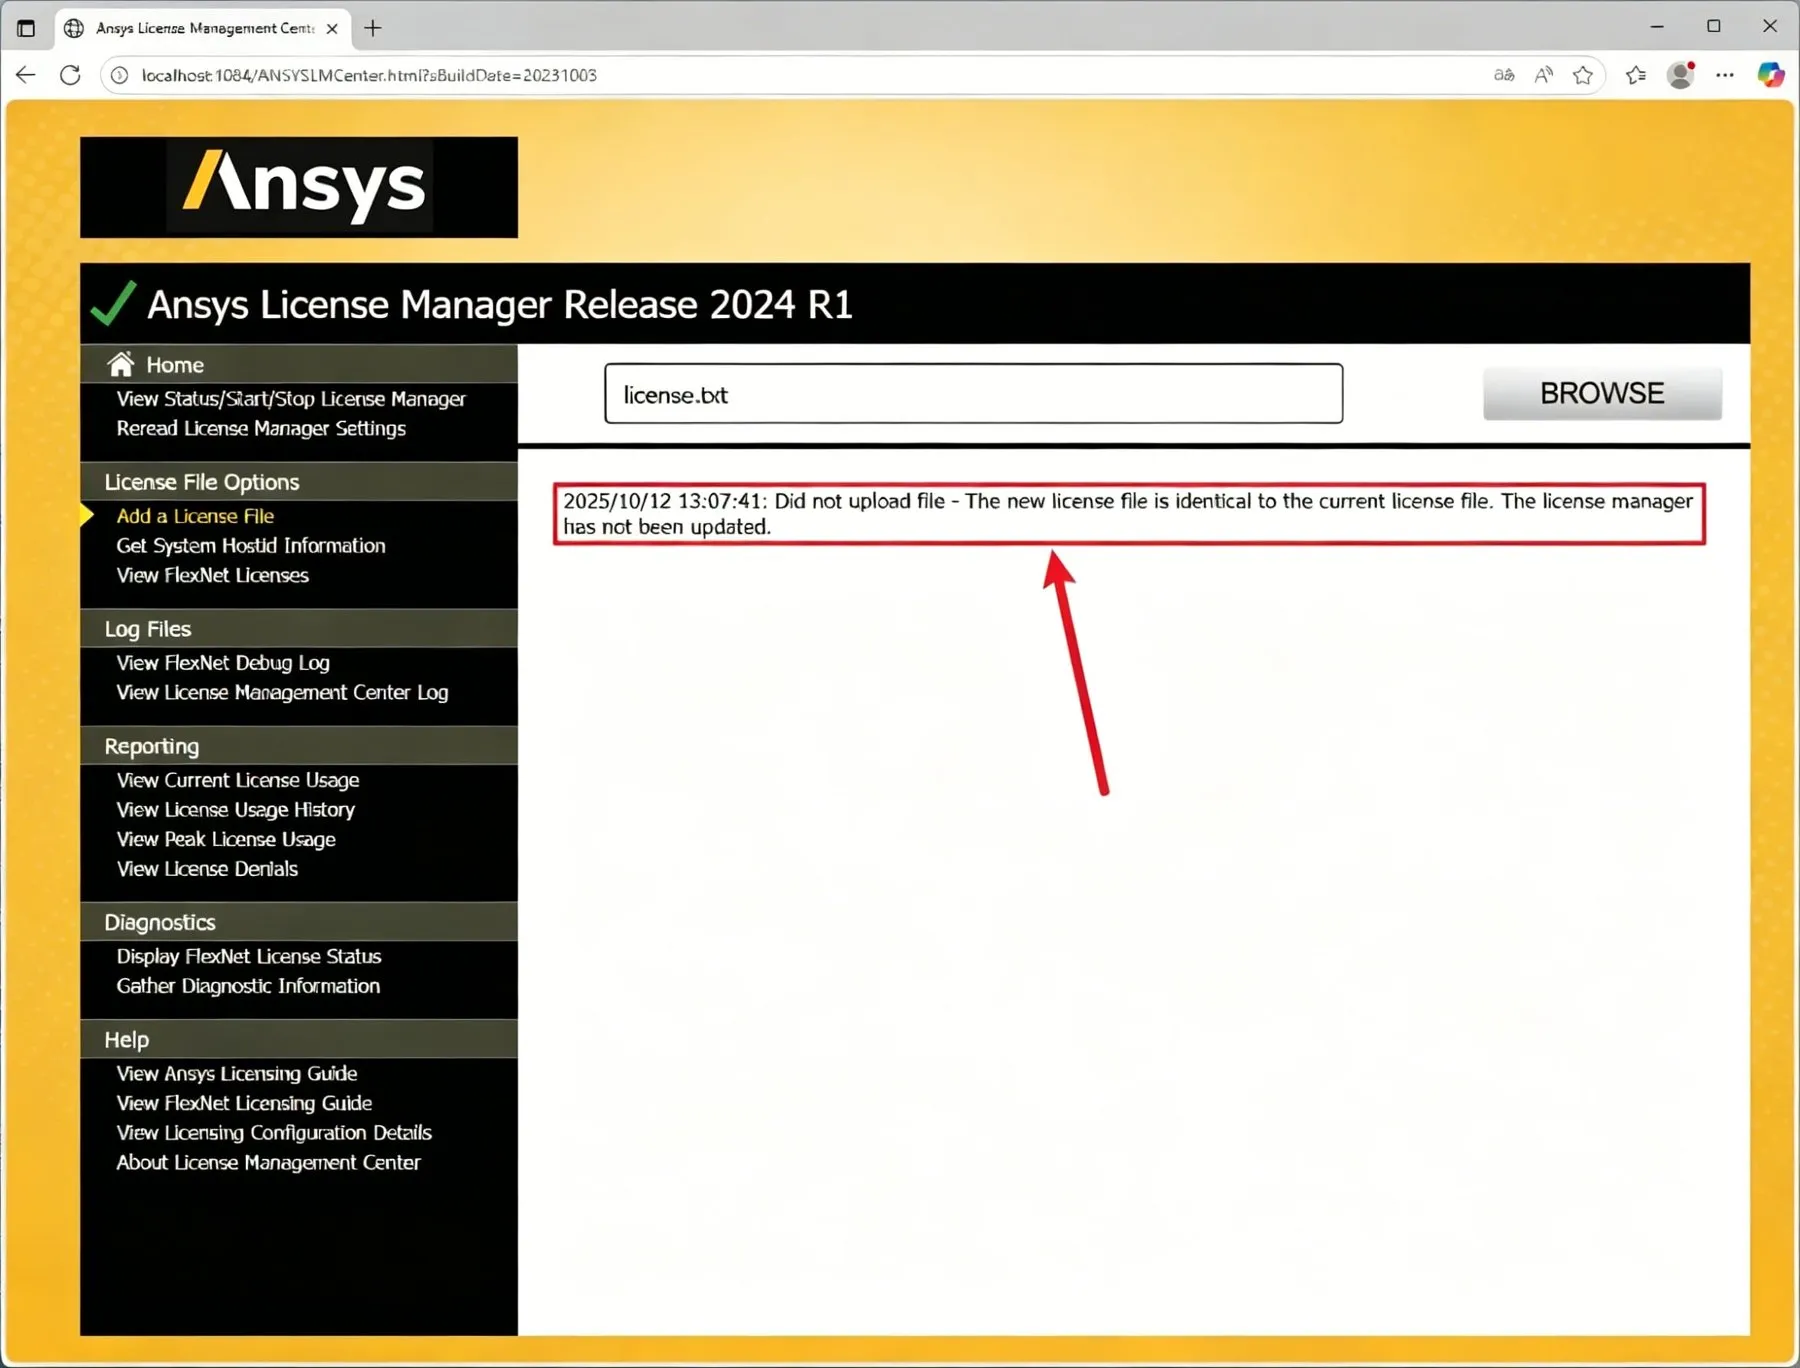This screenshot has height=1368, width=1800.
Task: Open the favorites list icon
Action: [x=1636, y=75]
